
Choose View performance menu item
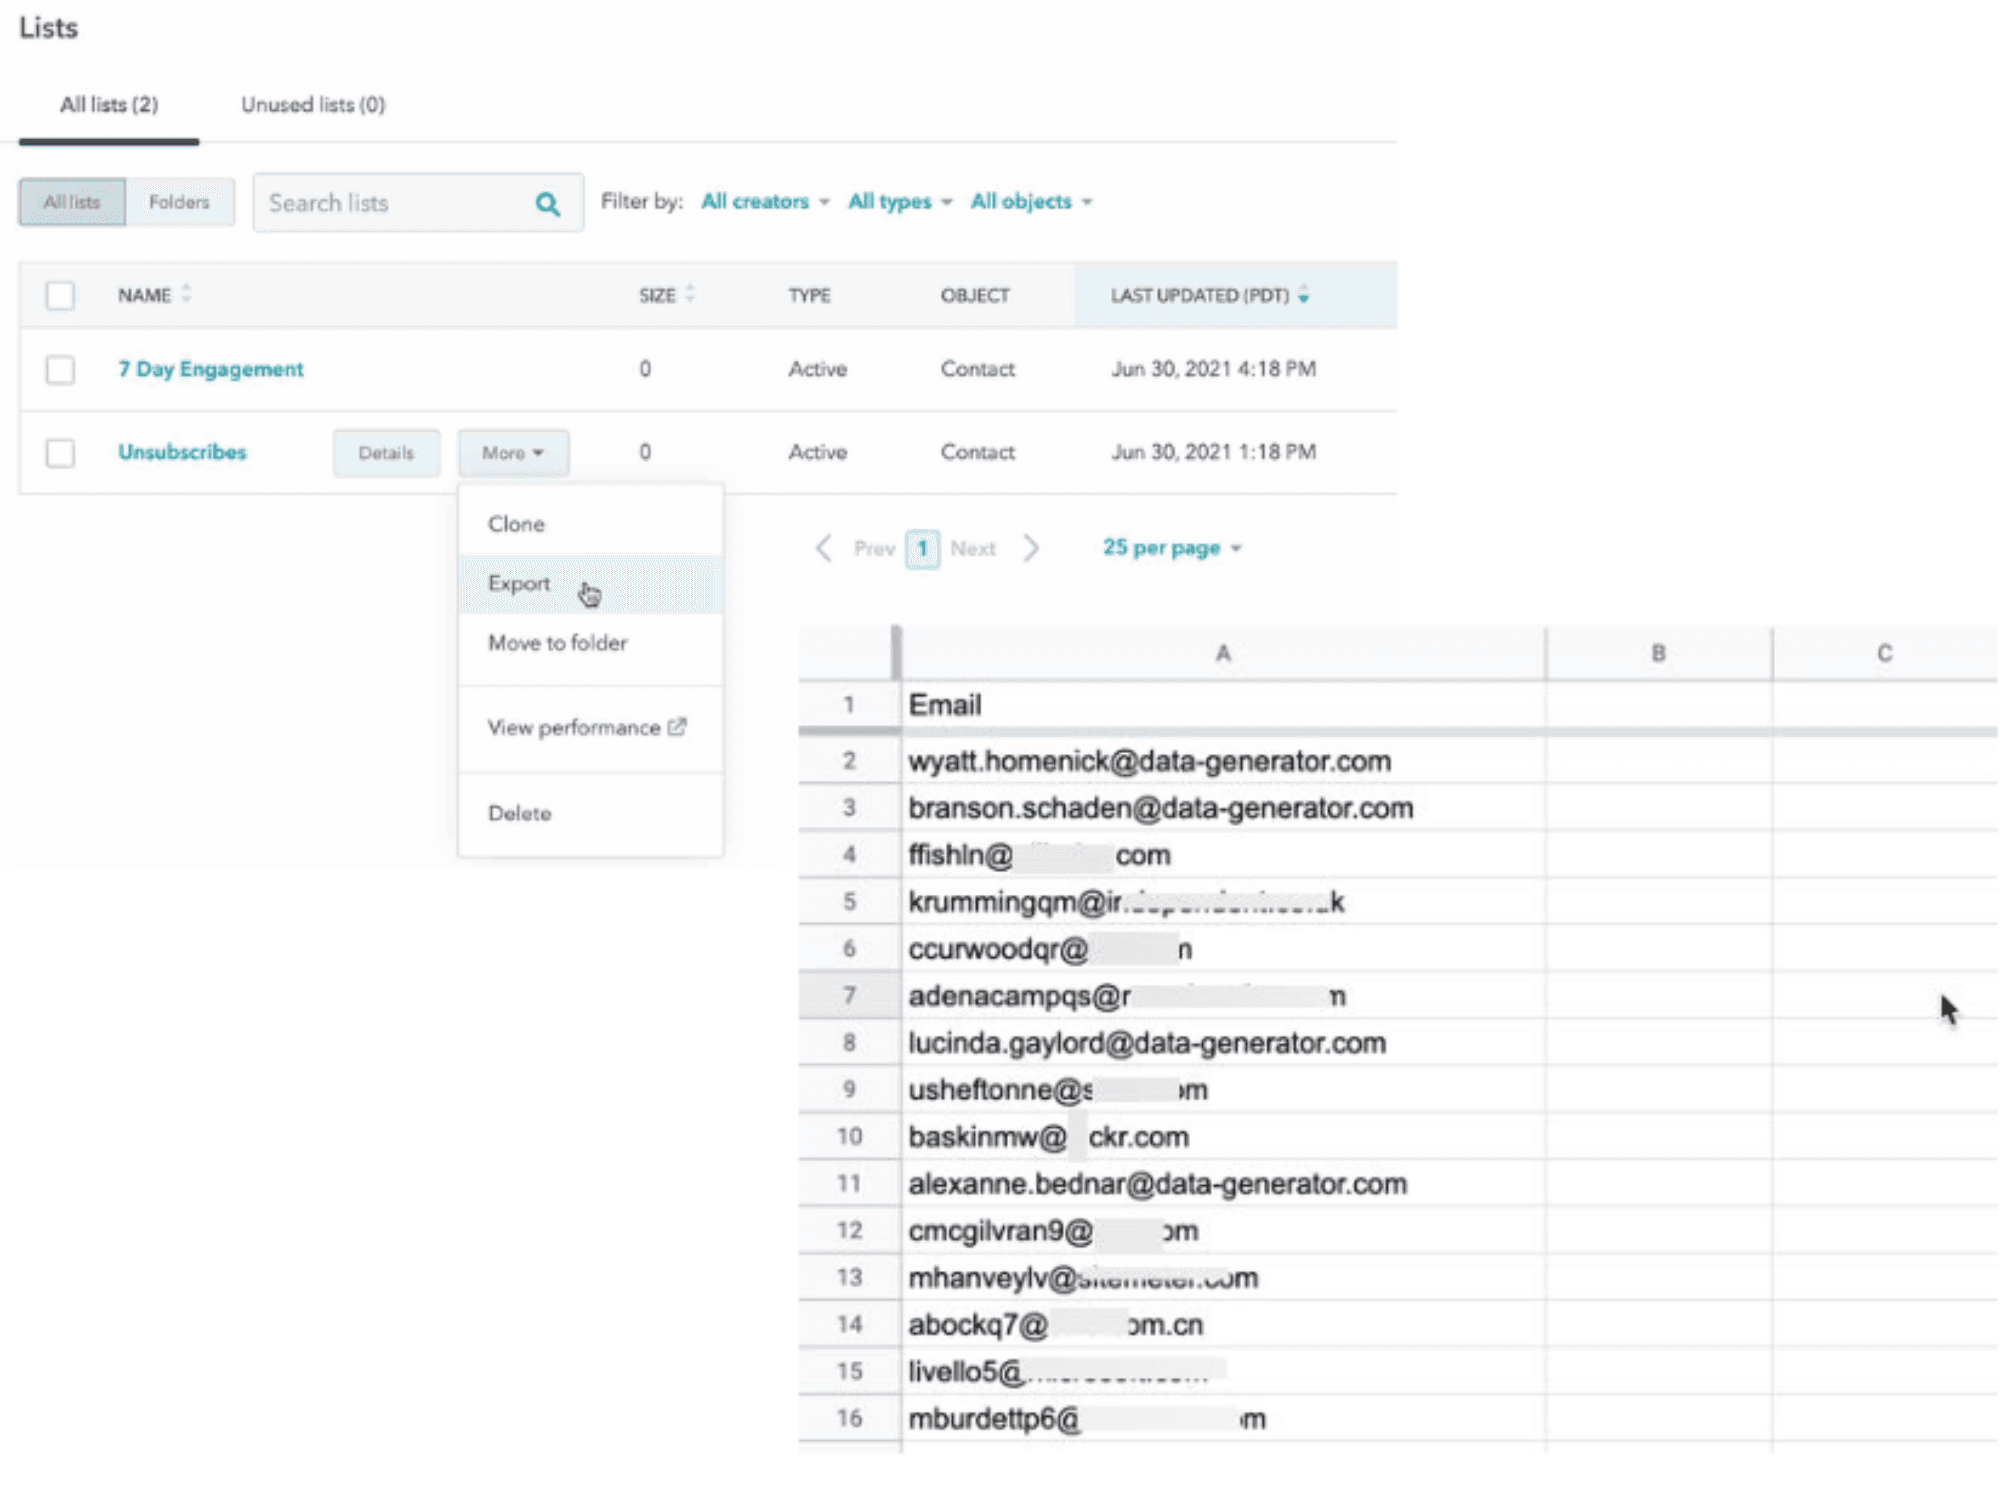tap(590, 728)
